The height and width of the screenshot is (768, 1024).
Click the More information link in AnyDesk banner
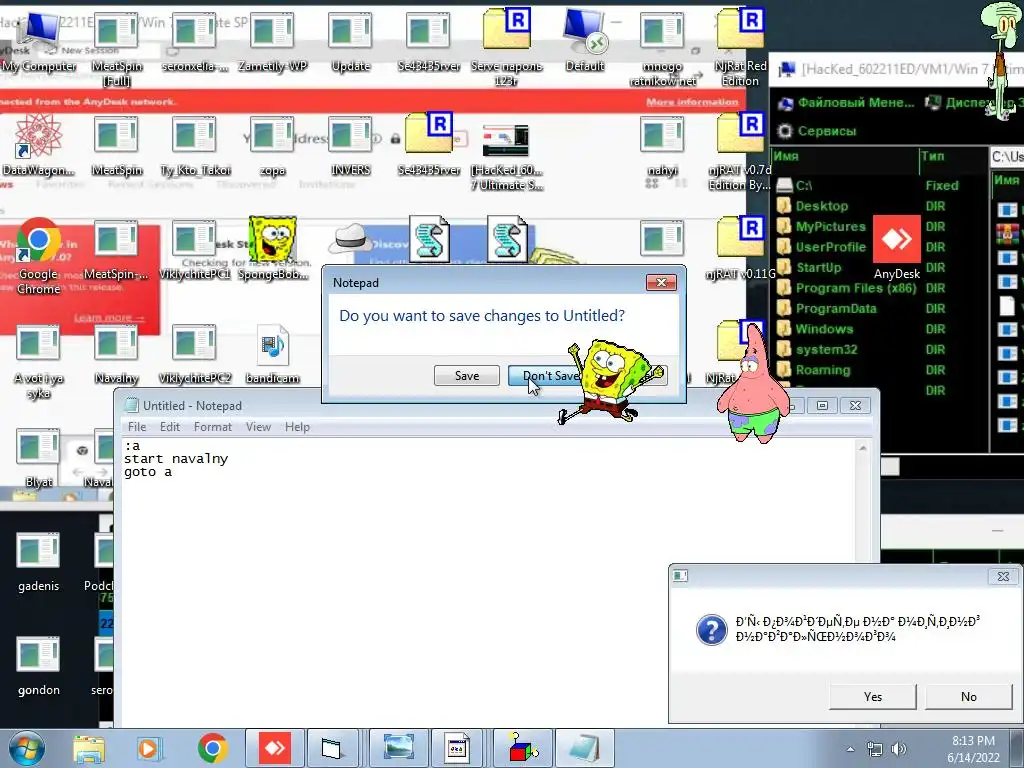tap(692, 102)
